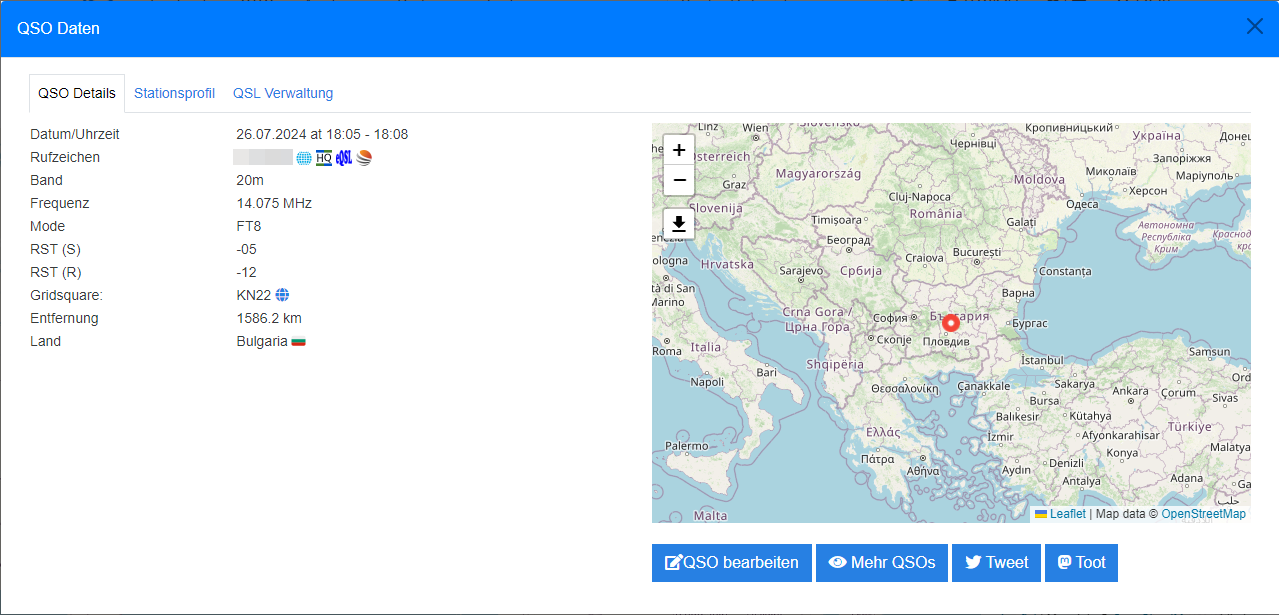The image size is (1279, 615).
Task: Click the HamQTH HQ lookup icon
Action: pyautogui.click(x=324, y=158)
